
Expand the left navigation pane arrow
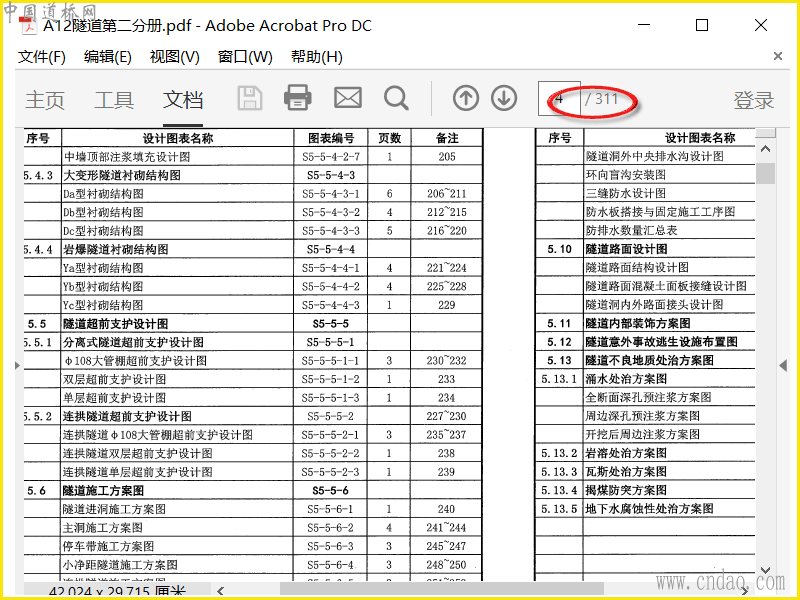pos(17,365)
